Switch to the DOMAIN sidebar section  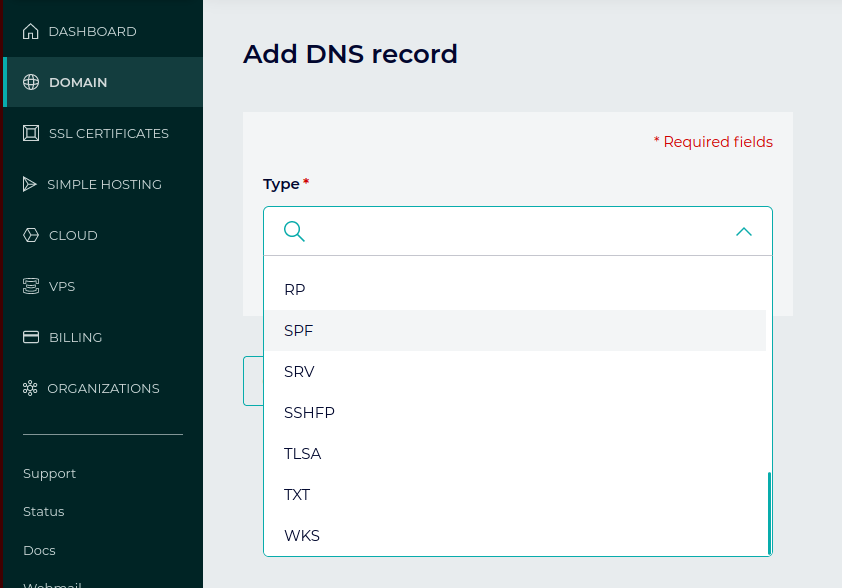point(78,82)
